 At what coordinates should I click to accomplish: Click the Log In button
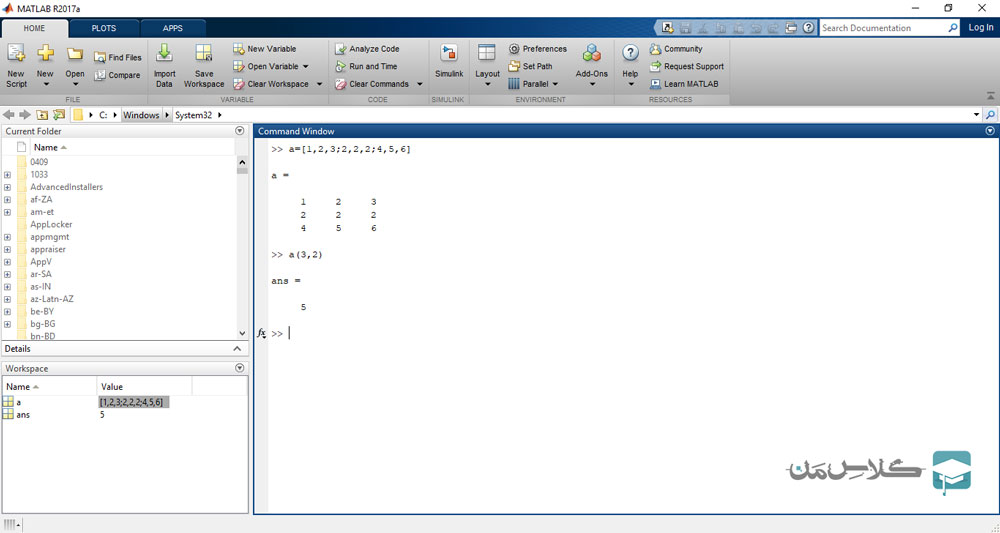coord(981,27)
